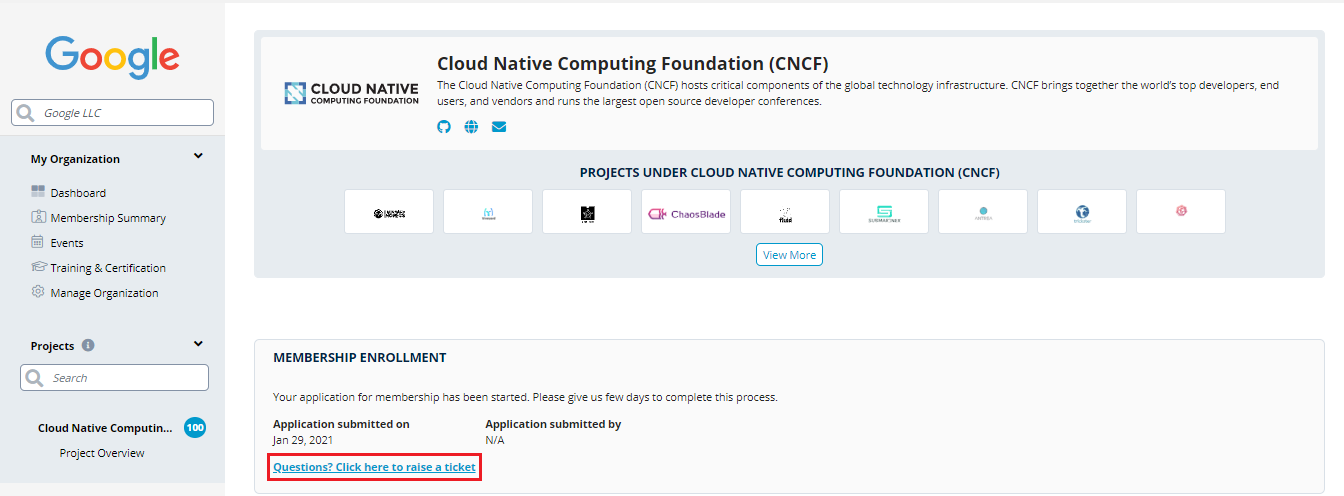Click the Projects info icon
The width and height of the screenshot is (1344, 496).
pos(88,345)
